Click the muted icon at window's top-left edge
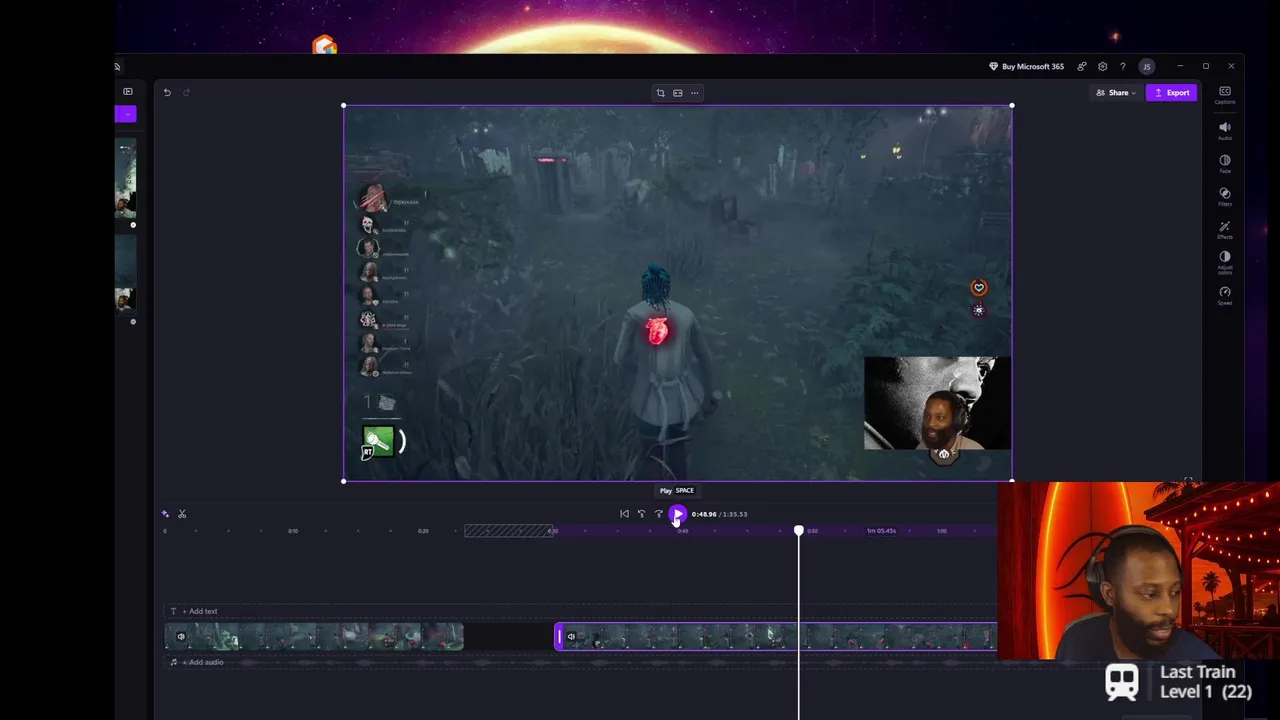Viewport: 1280px width, 720px height. (117, 67)
